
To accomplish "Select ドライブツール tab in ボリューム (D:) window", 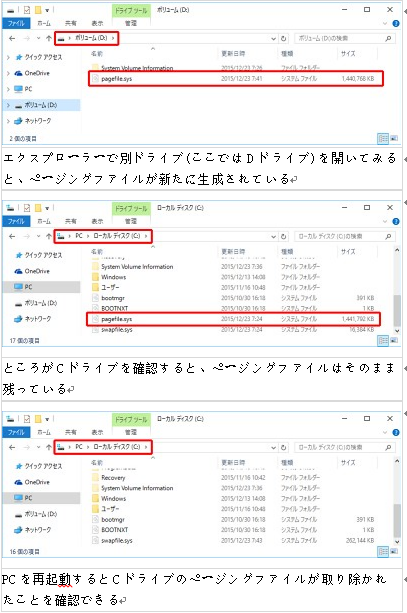I will coord(131,11).
